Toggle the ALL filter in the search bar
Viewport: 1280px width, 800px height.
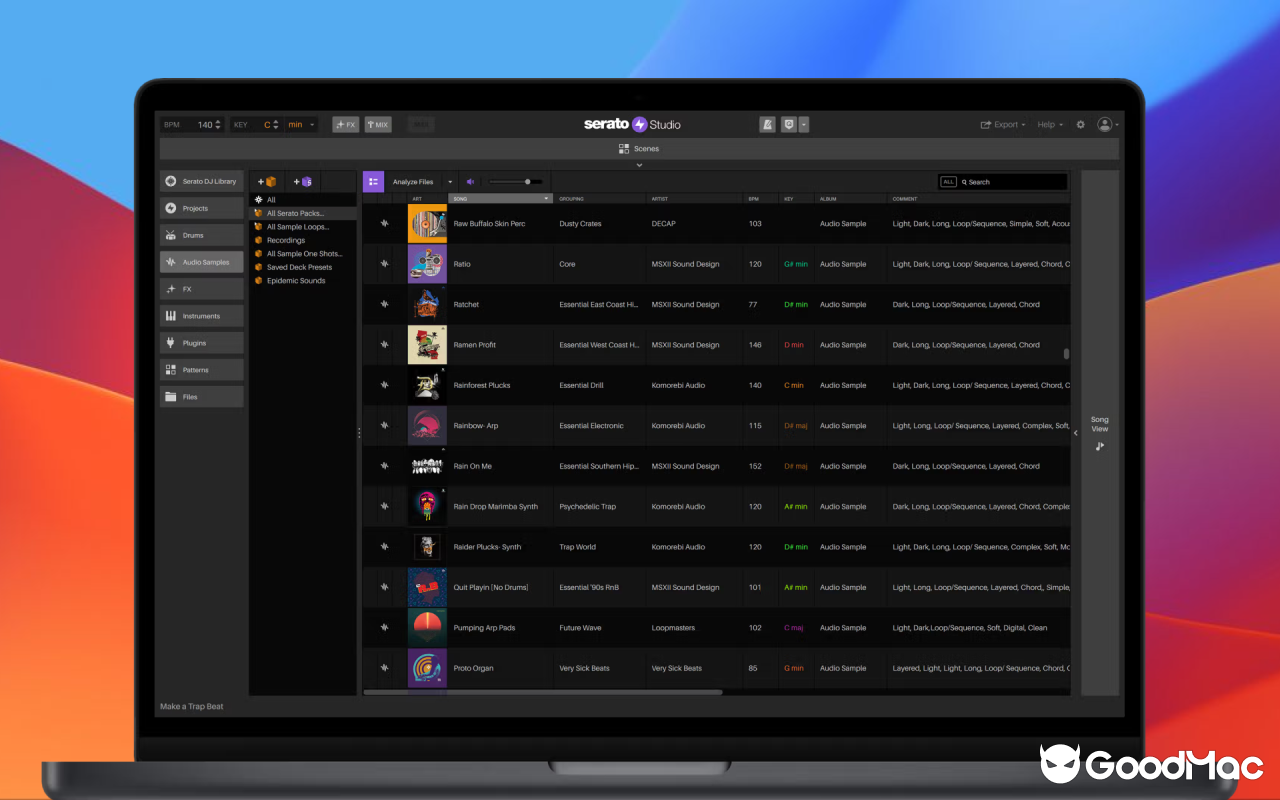947,181
